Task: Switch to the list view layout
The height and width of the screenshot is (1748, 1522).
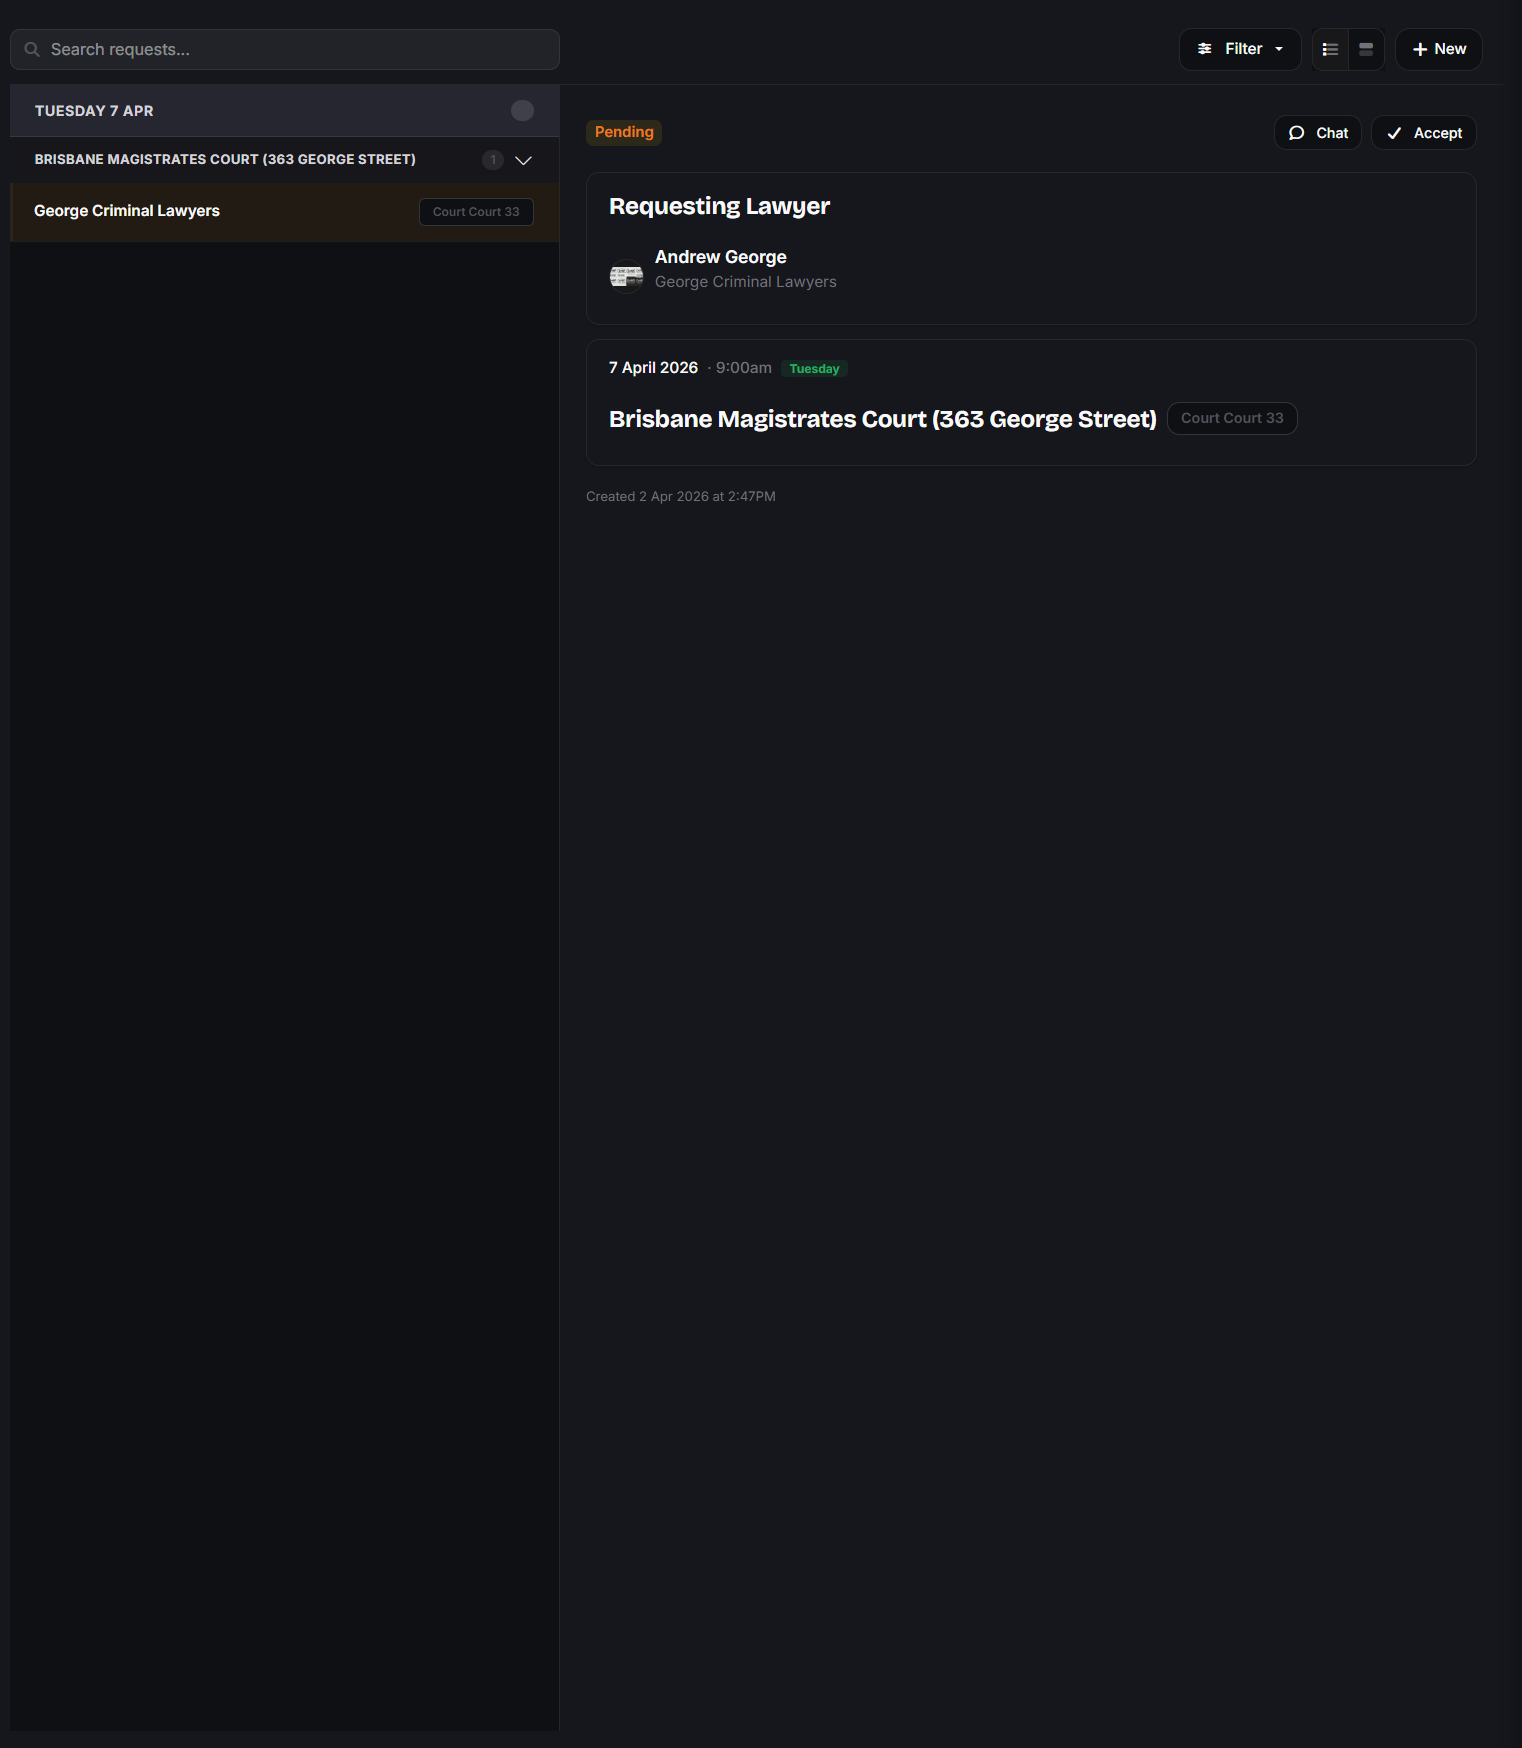Action: tap(1330, 50)
